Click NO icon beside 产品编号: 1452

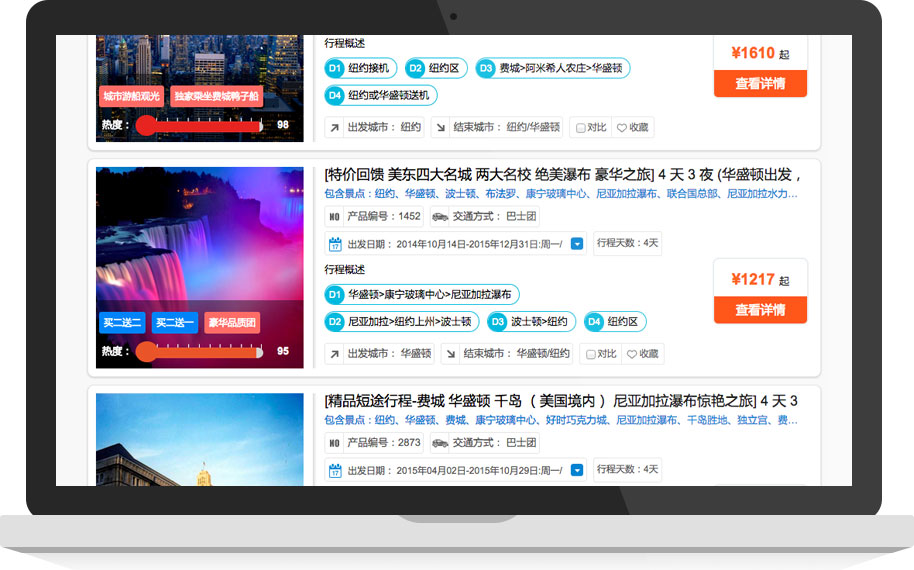[334, 217]
